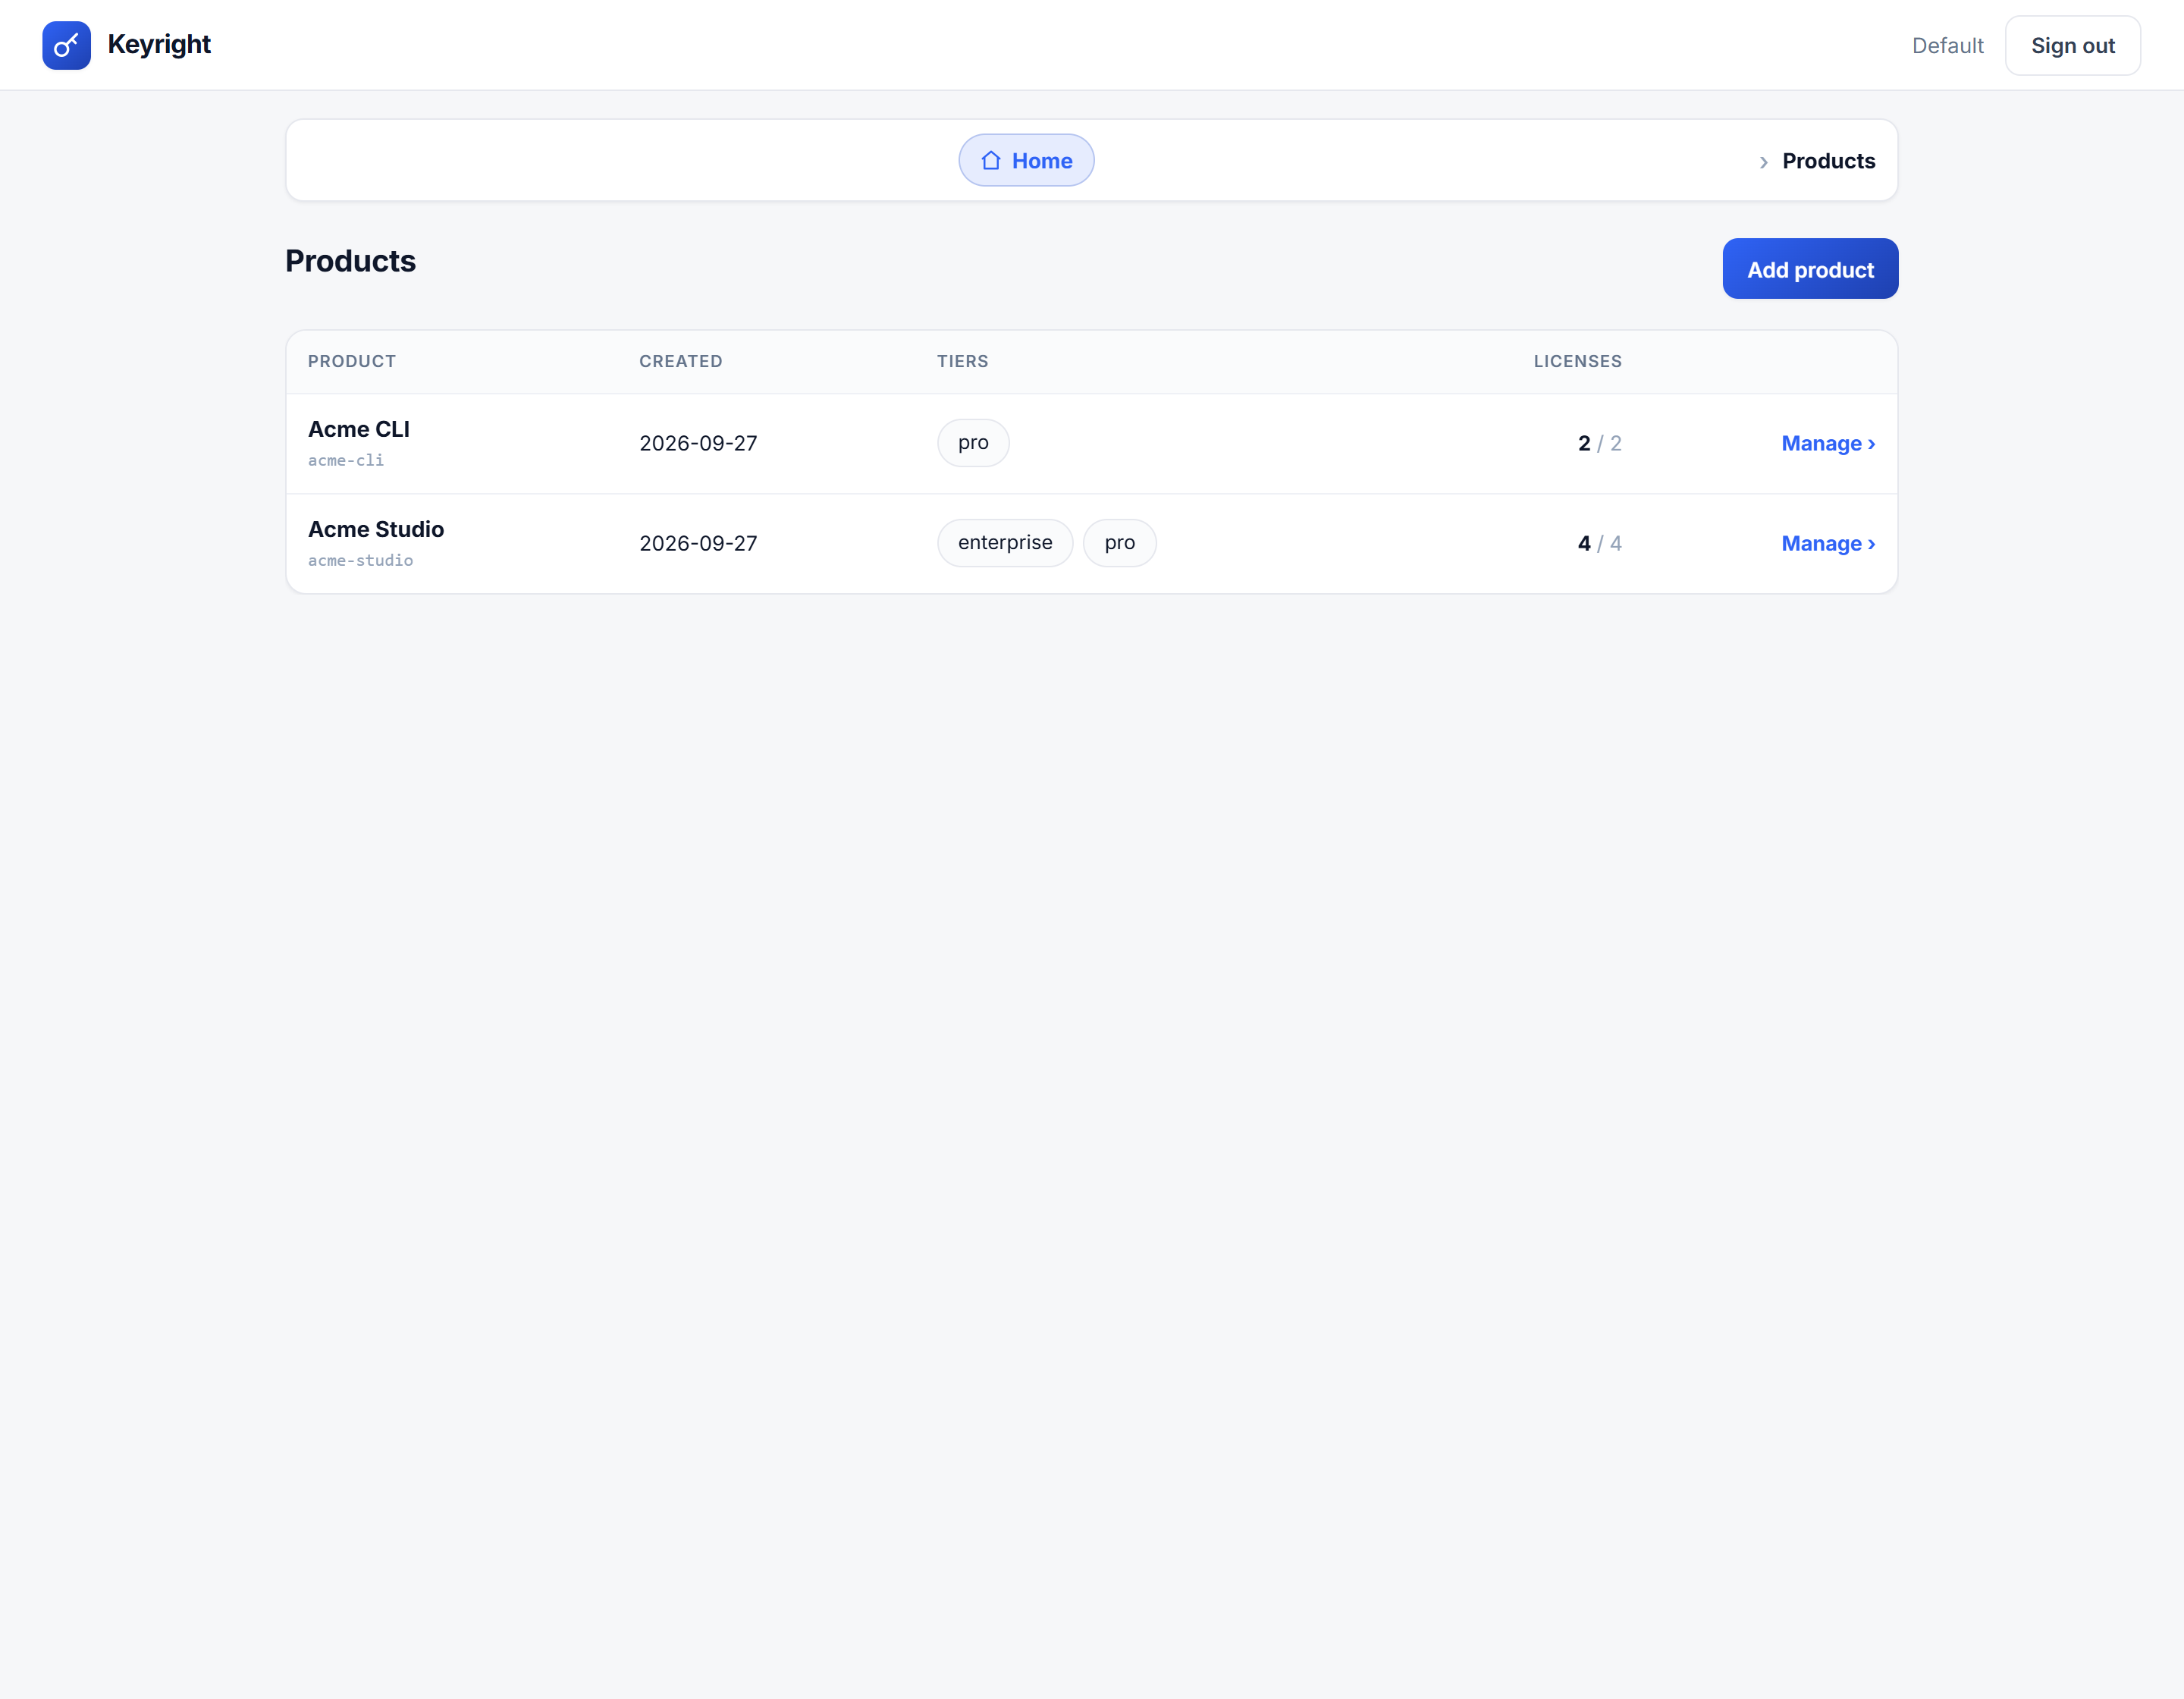Click the Keyright brand name
Screen dimensions: 2184x1699
tap(159, 45)
